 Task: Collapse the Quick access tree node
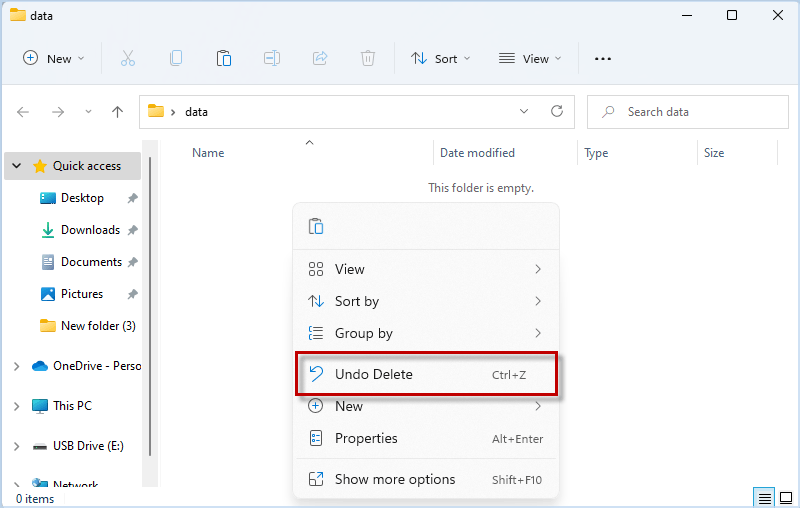coord(17,166)
